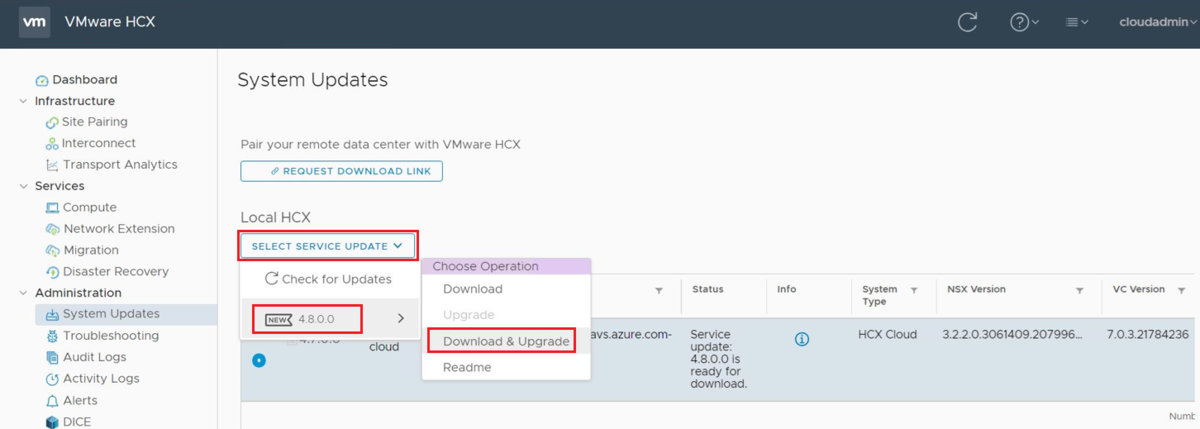Open Select Service Update dropdown
The width and height of the screenshot is (1200, 429).
pyautogui.click(x=327, y=246)
